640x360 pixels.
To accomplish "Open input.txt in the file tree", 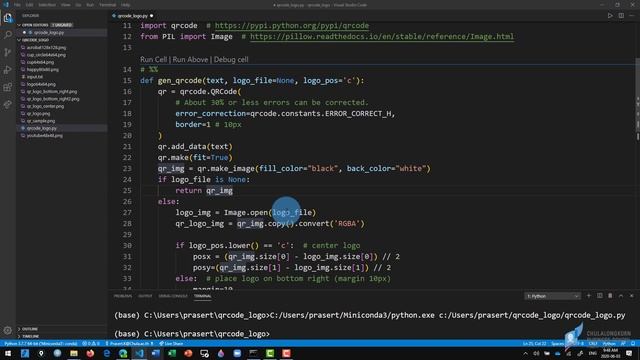I will coord(35,77).
